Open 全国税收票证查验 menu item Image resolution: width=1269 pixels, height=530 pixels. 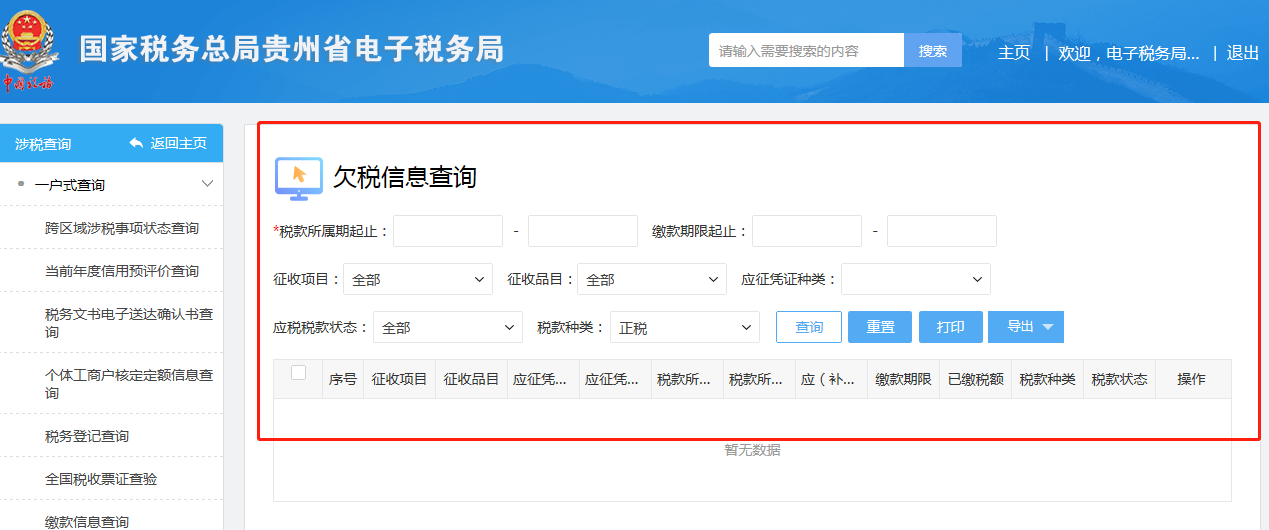click(x=101, y=479)
